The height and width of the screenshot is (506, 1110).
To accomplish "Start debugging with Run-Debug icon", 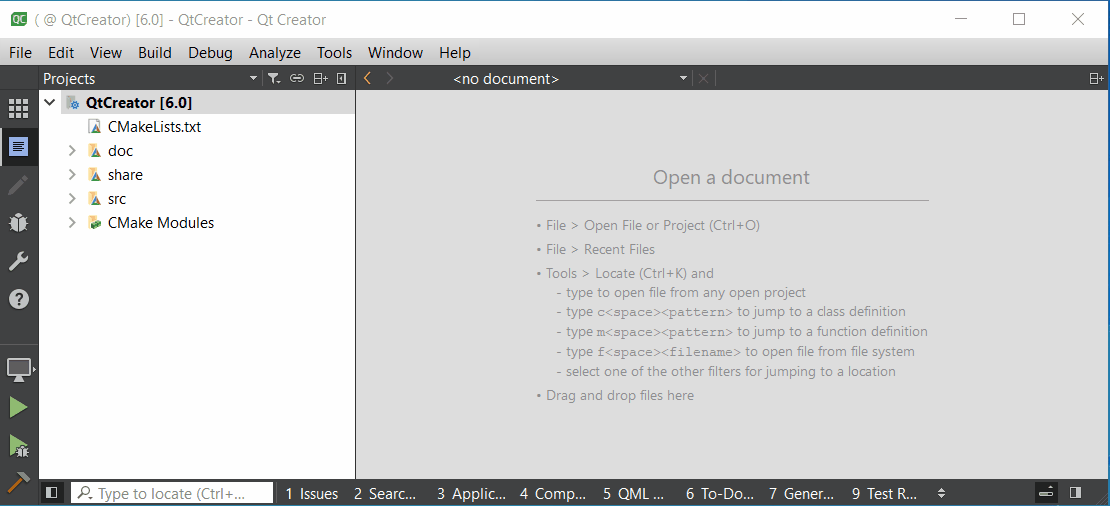I will [x=18, y=445].
